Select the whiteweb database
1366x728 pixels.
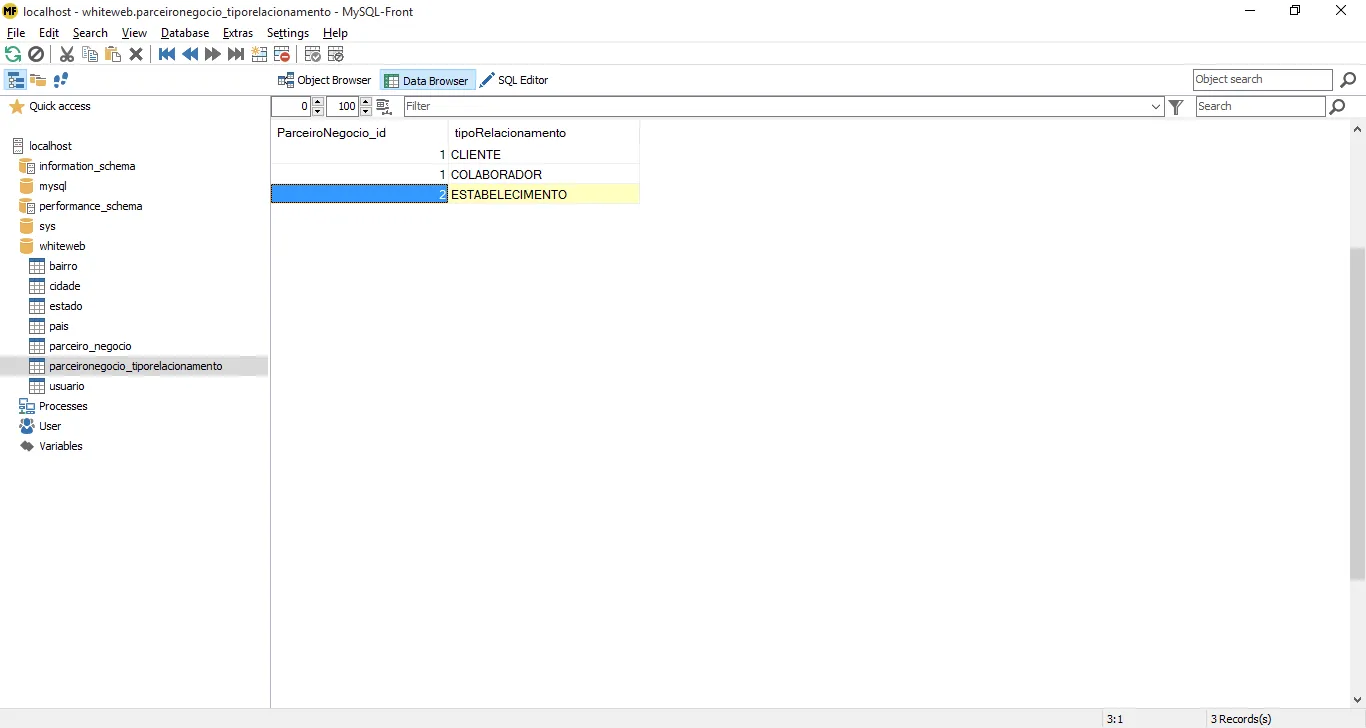click(x=62, y=246)
